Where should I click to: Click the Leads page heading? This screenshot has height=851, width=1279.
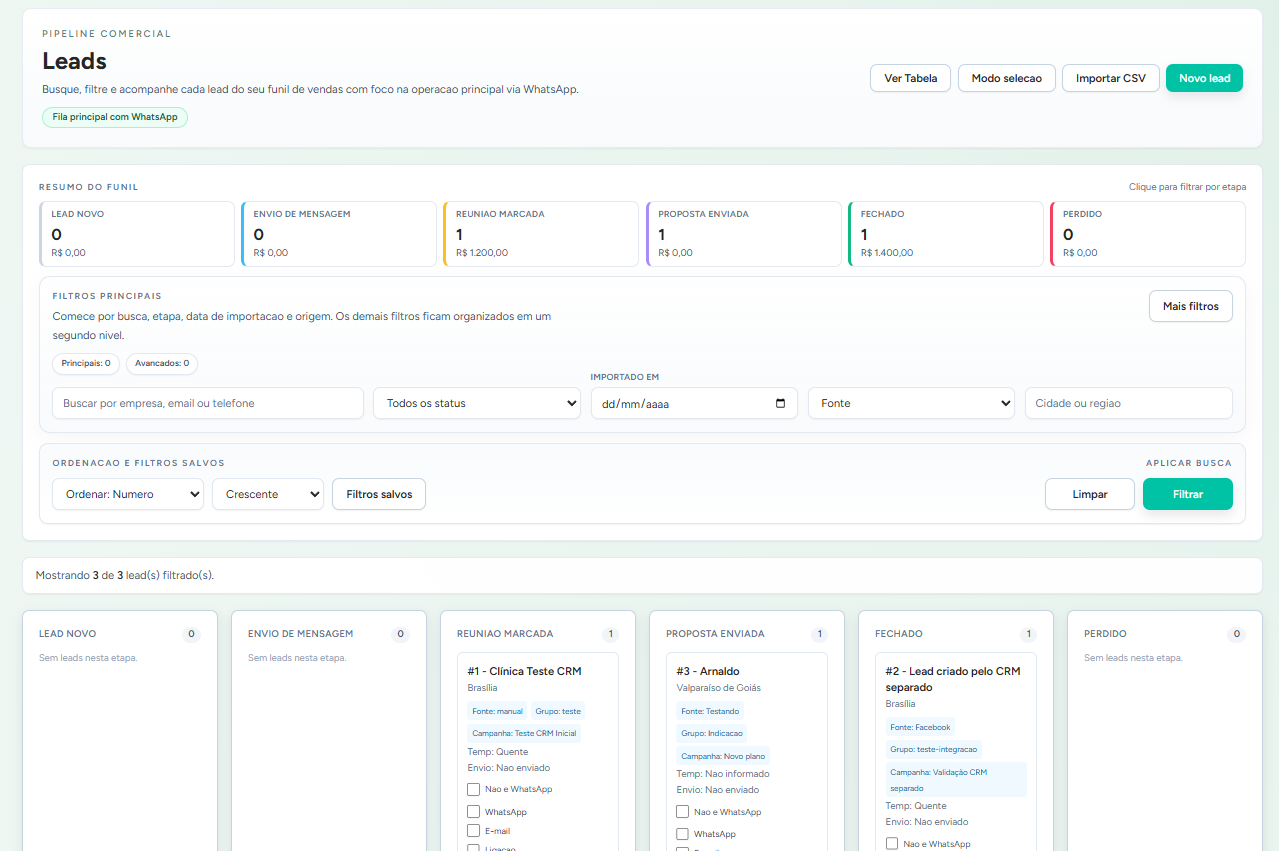point(74,61)
